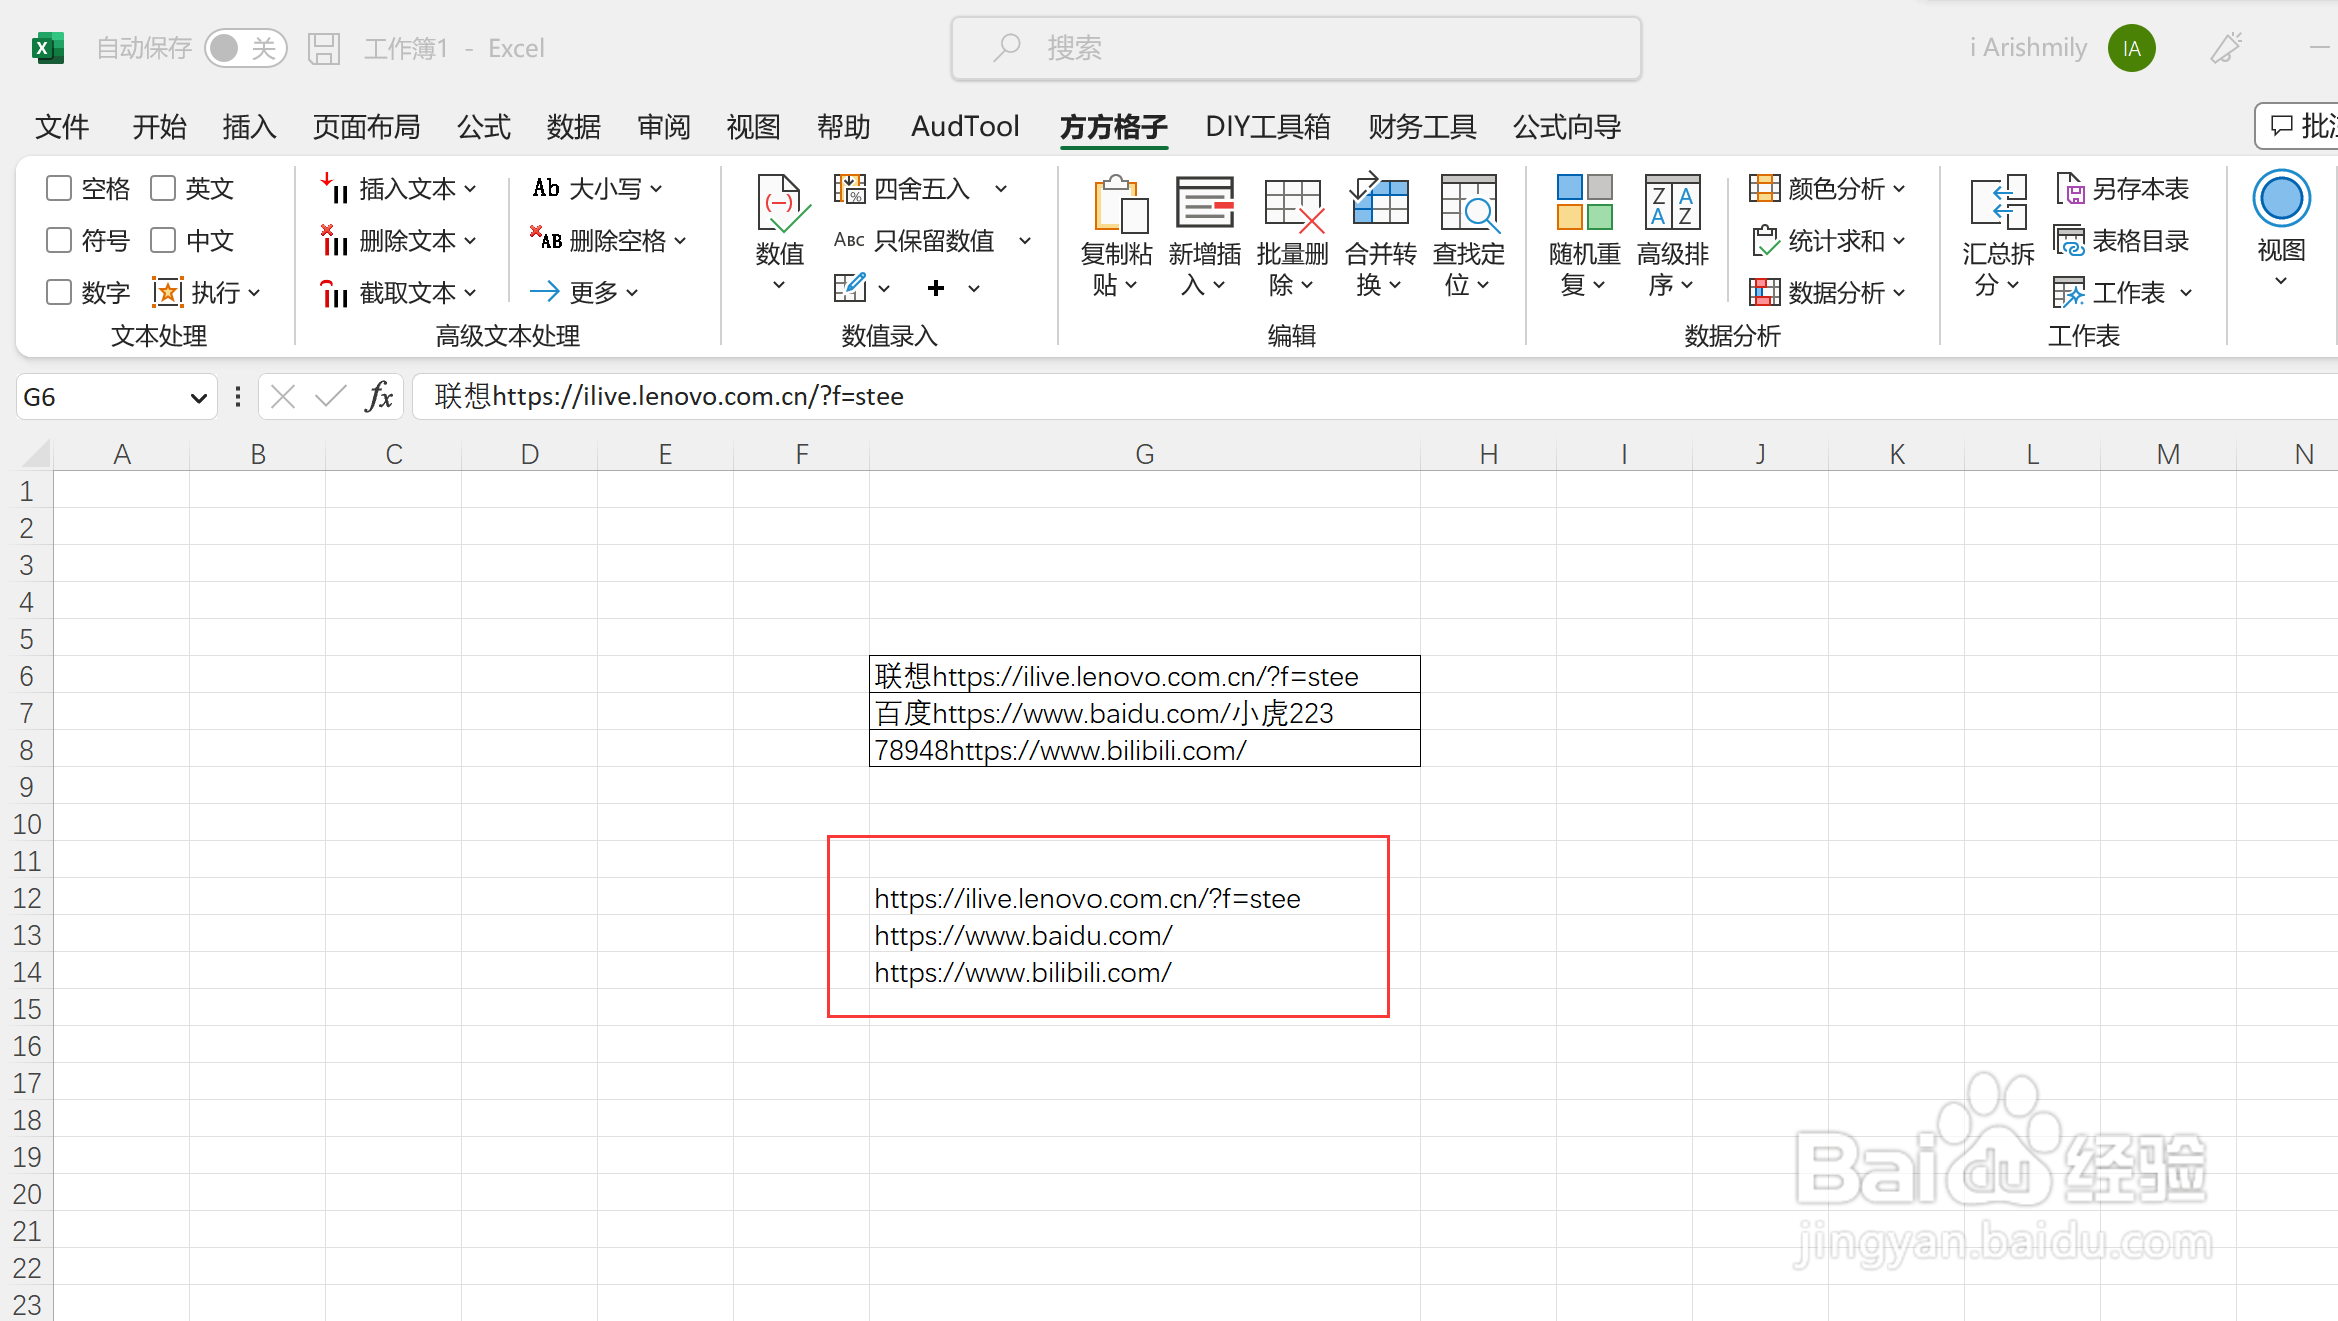Open 高级排序 advanced sort tool
The width and height of the screenshot is (2338, 1321).
click(x=1672, y=237)
